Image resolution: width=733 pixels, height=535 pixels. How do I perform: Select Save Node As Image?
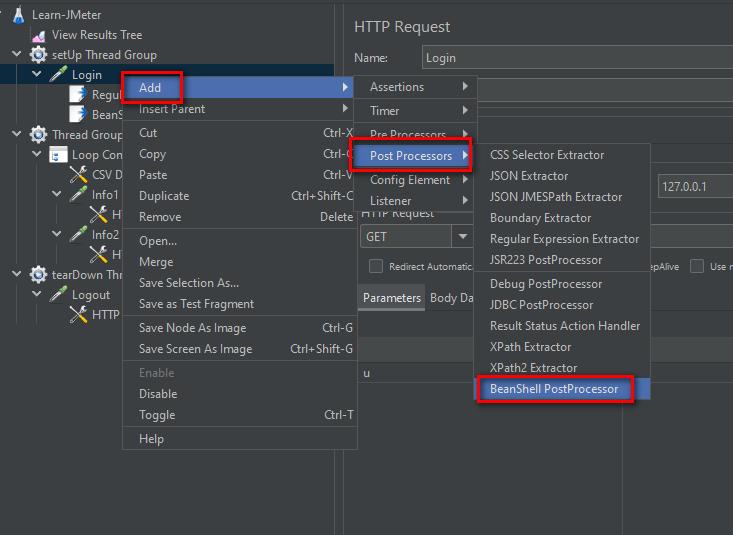point(240,328)
